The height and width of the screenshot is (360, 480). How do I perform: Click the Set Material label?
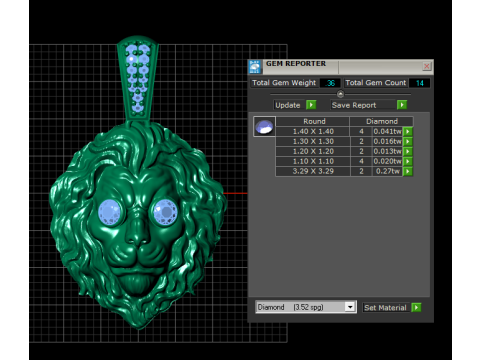(385, 308)
